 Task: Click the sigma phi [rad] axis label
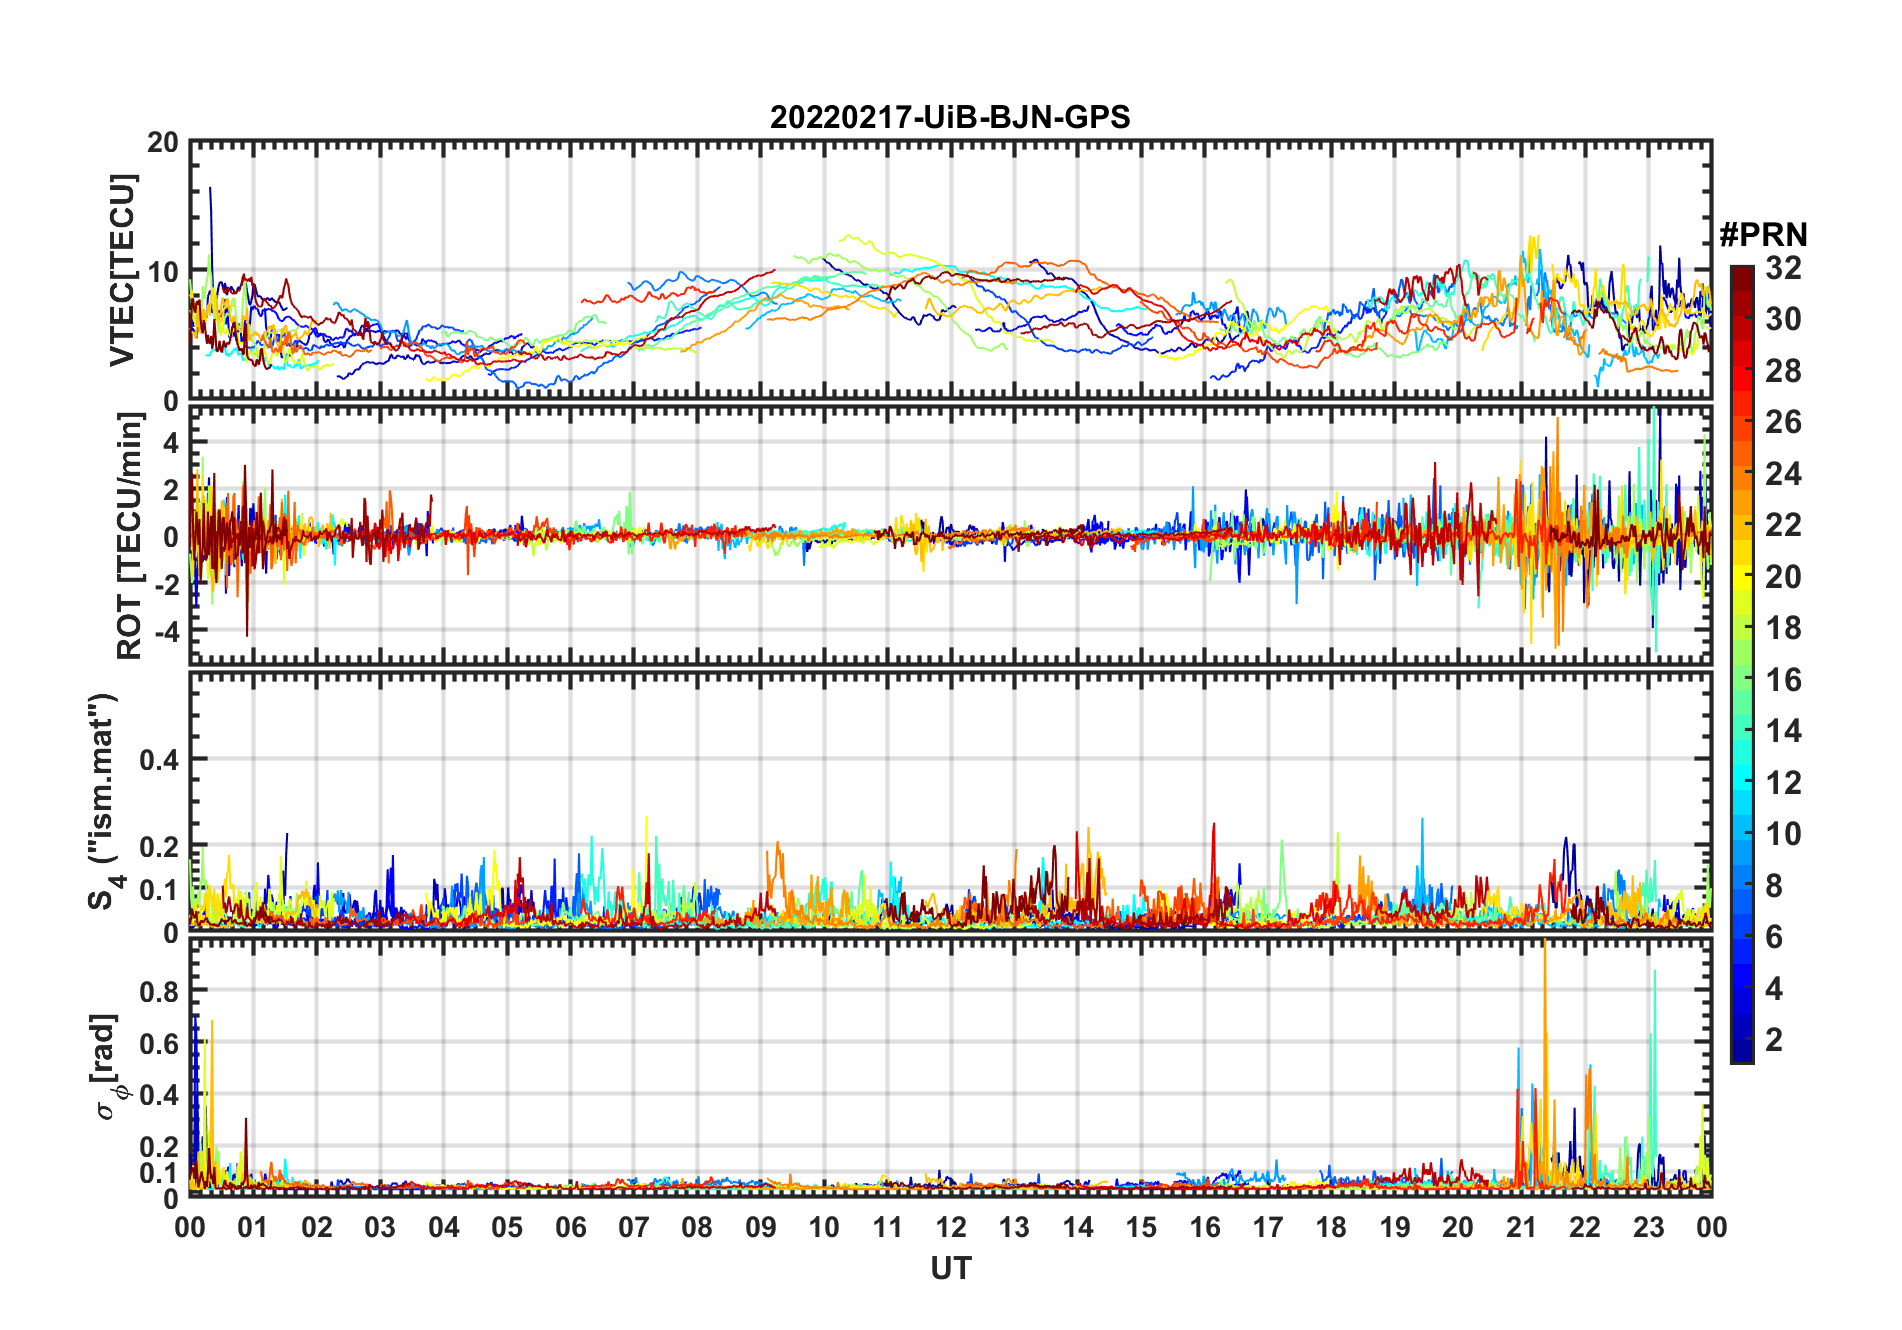tap(108, 1066)
